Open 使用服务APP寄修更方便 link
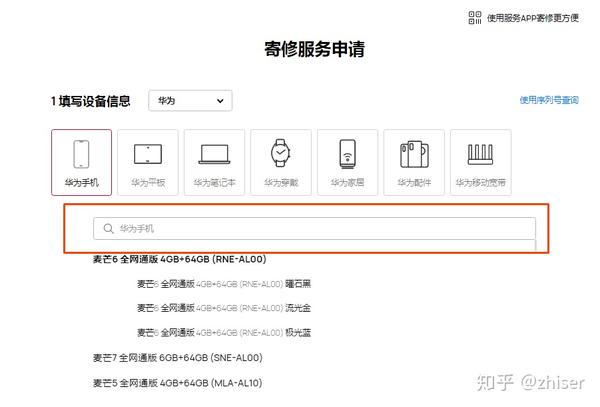The height and width of the screenshot is (407, 600). (x=532, y=18)
